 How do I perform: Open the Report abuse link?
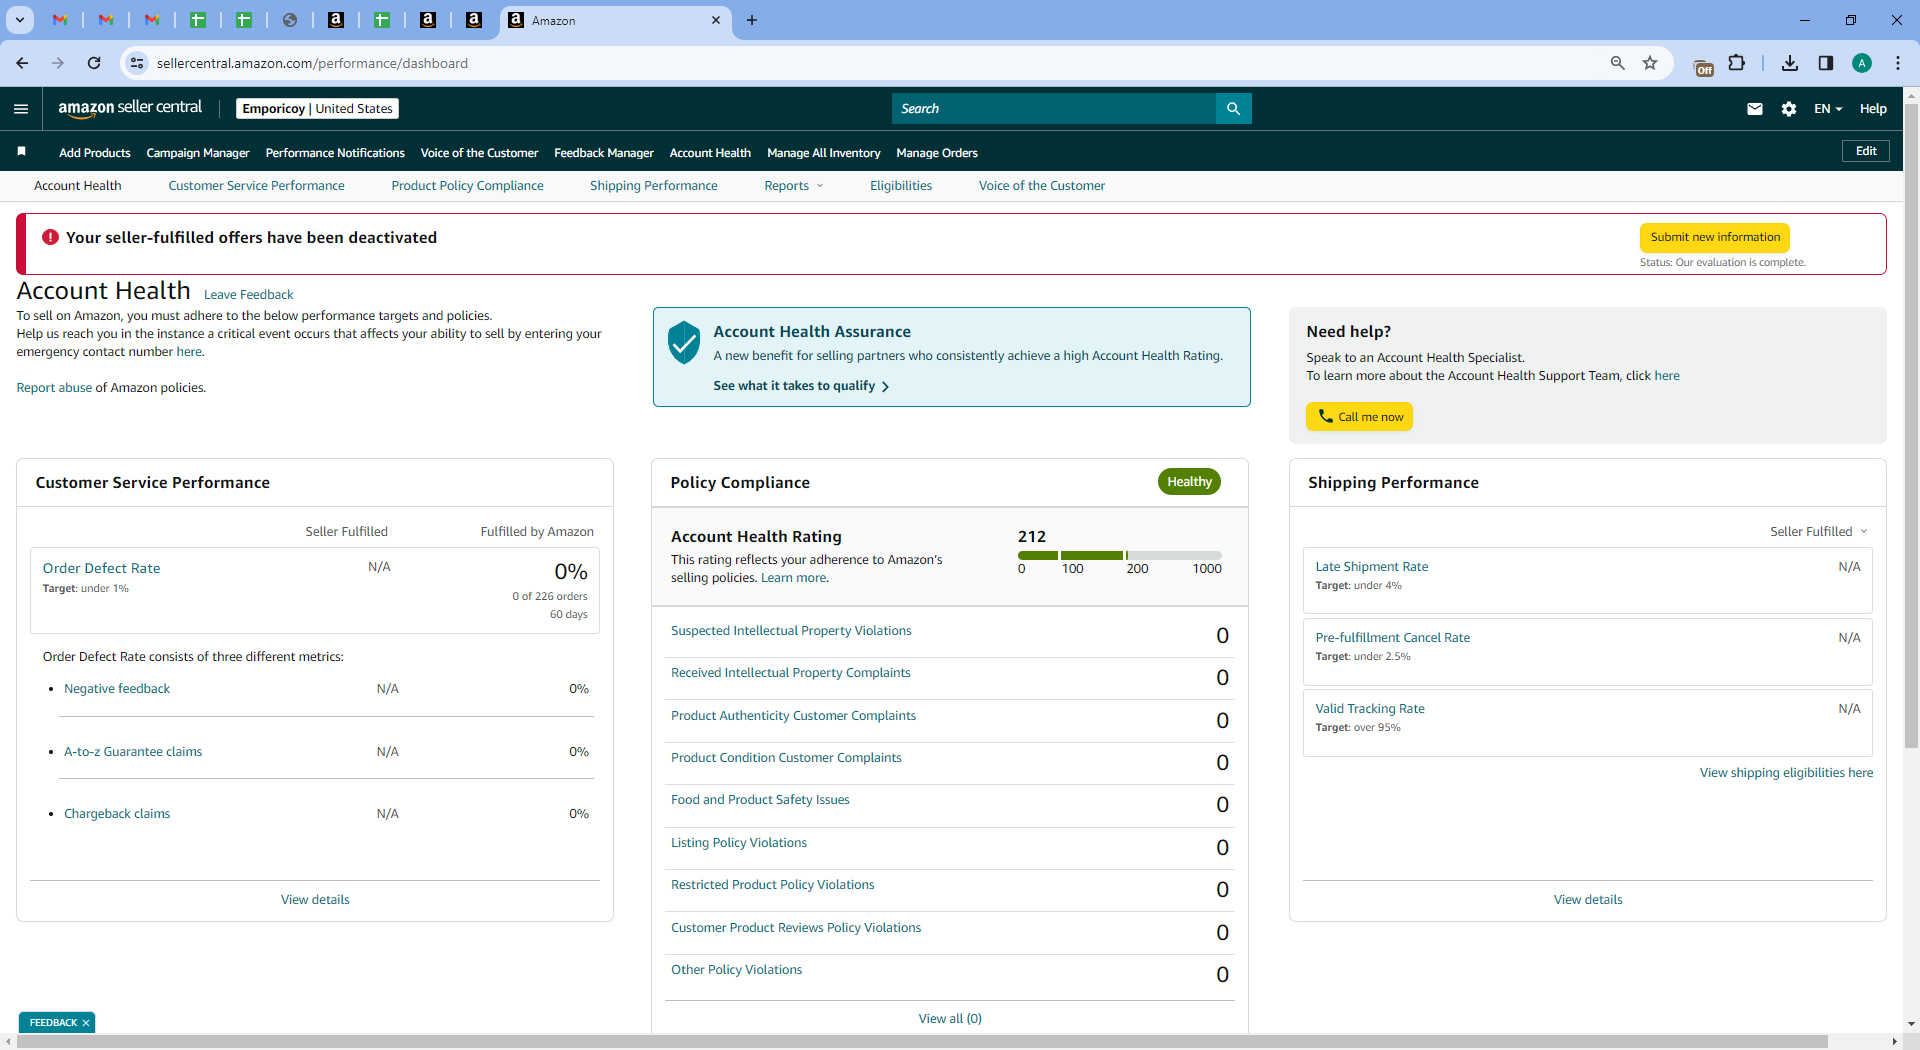coord(54,388)
